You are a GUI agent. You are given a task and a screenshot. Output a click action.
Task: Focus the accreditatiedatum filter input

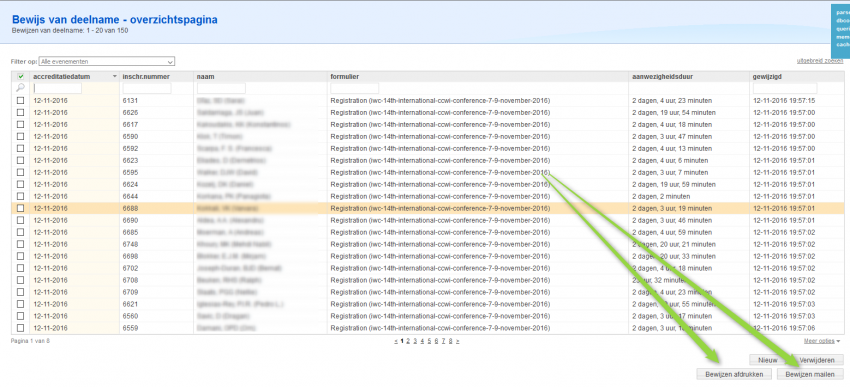(57, 88)
